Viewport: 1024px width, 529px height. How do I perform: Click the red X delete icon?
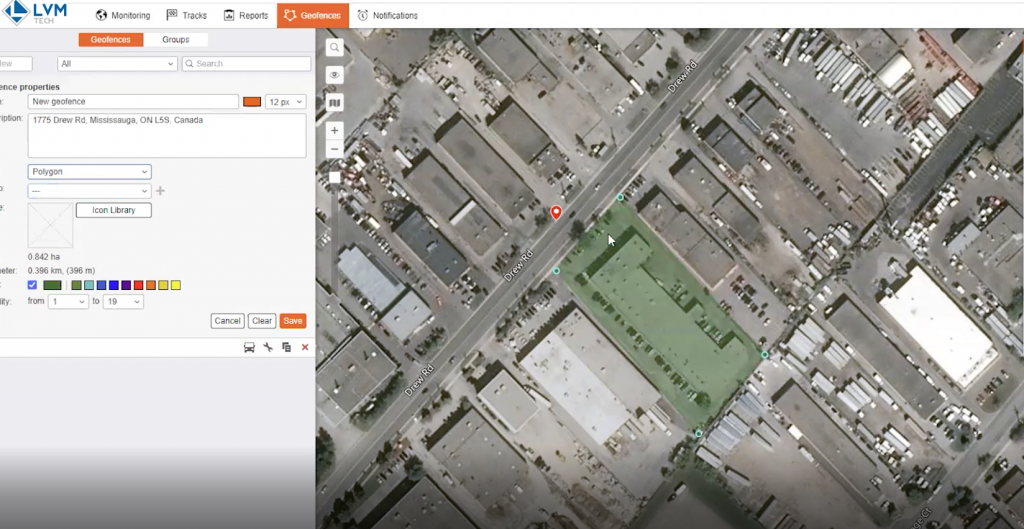pyautogui.click(x=305, y=347)
